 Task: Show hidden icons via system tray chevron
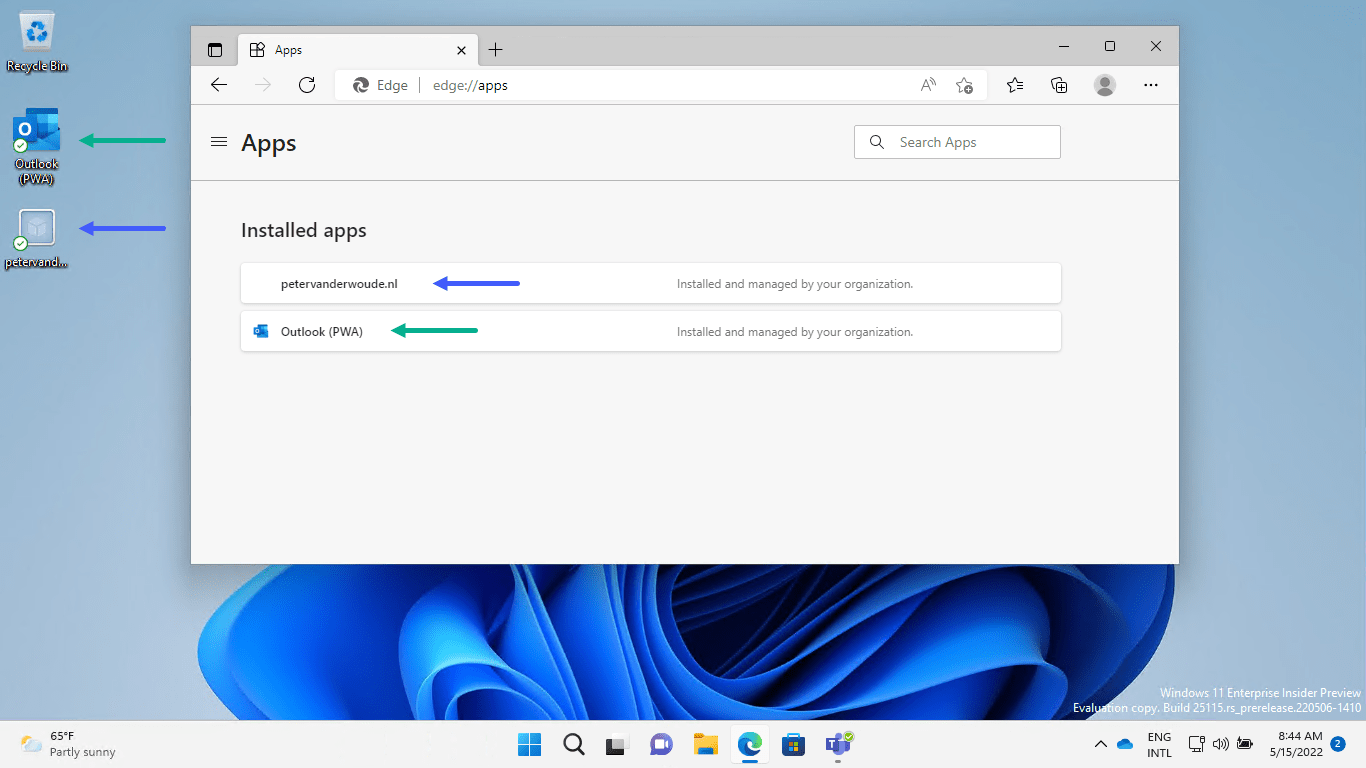click(x=1099, y=744)
